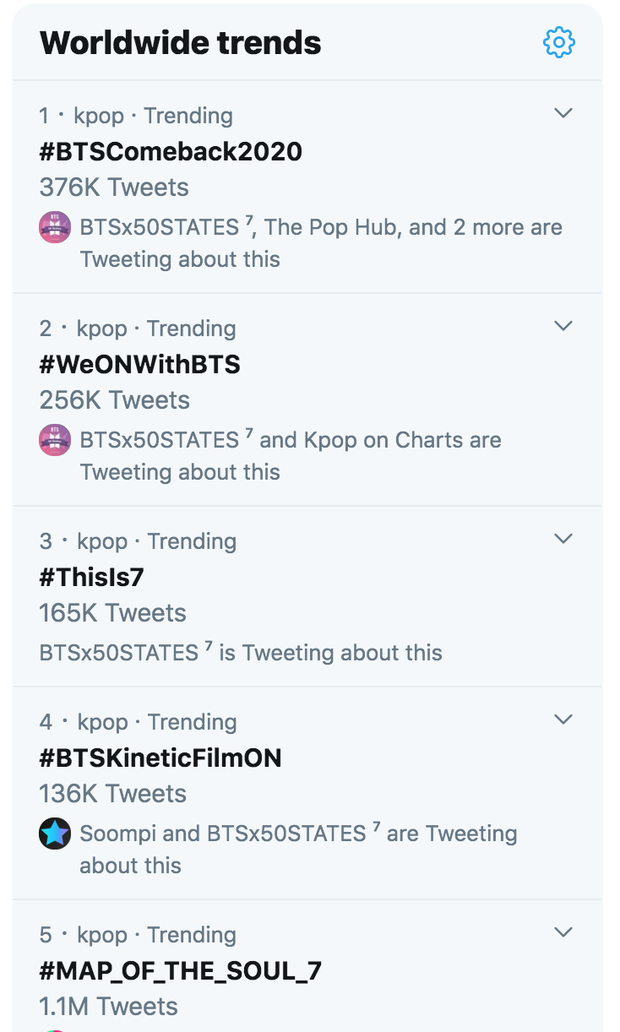620x1032 pixels.
Task: Open Worldwide trends settings gear
Action: pyautogui.click(x=559, y=42)
